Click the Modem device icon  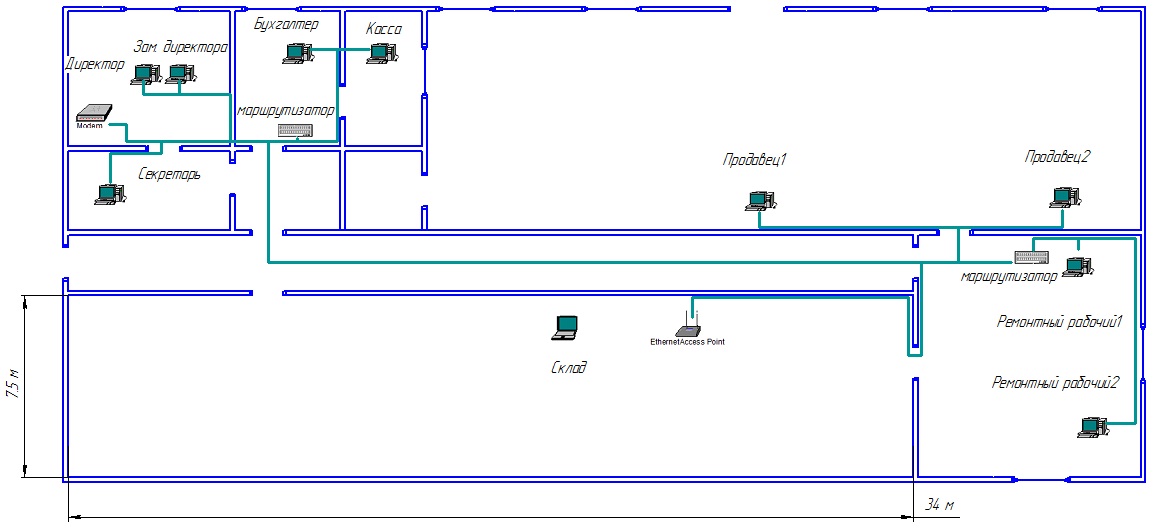tap(93, 114)
